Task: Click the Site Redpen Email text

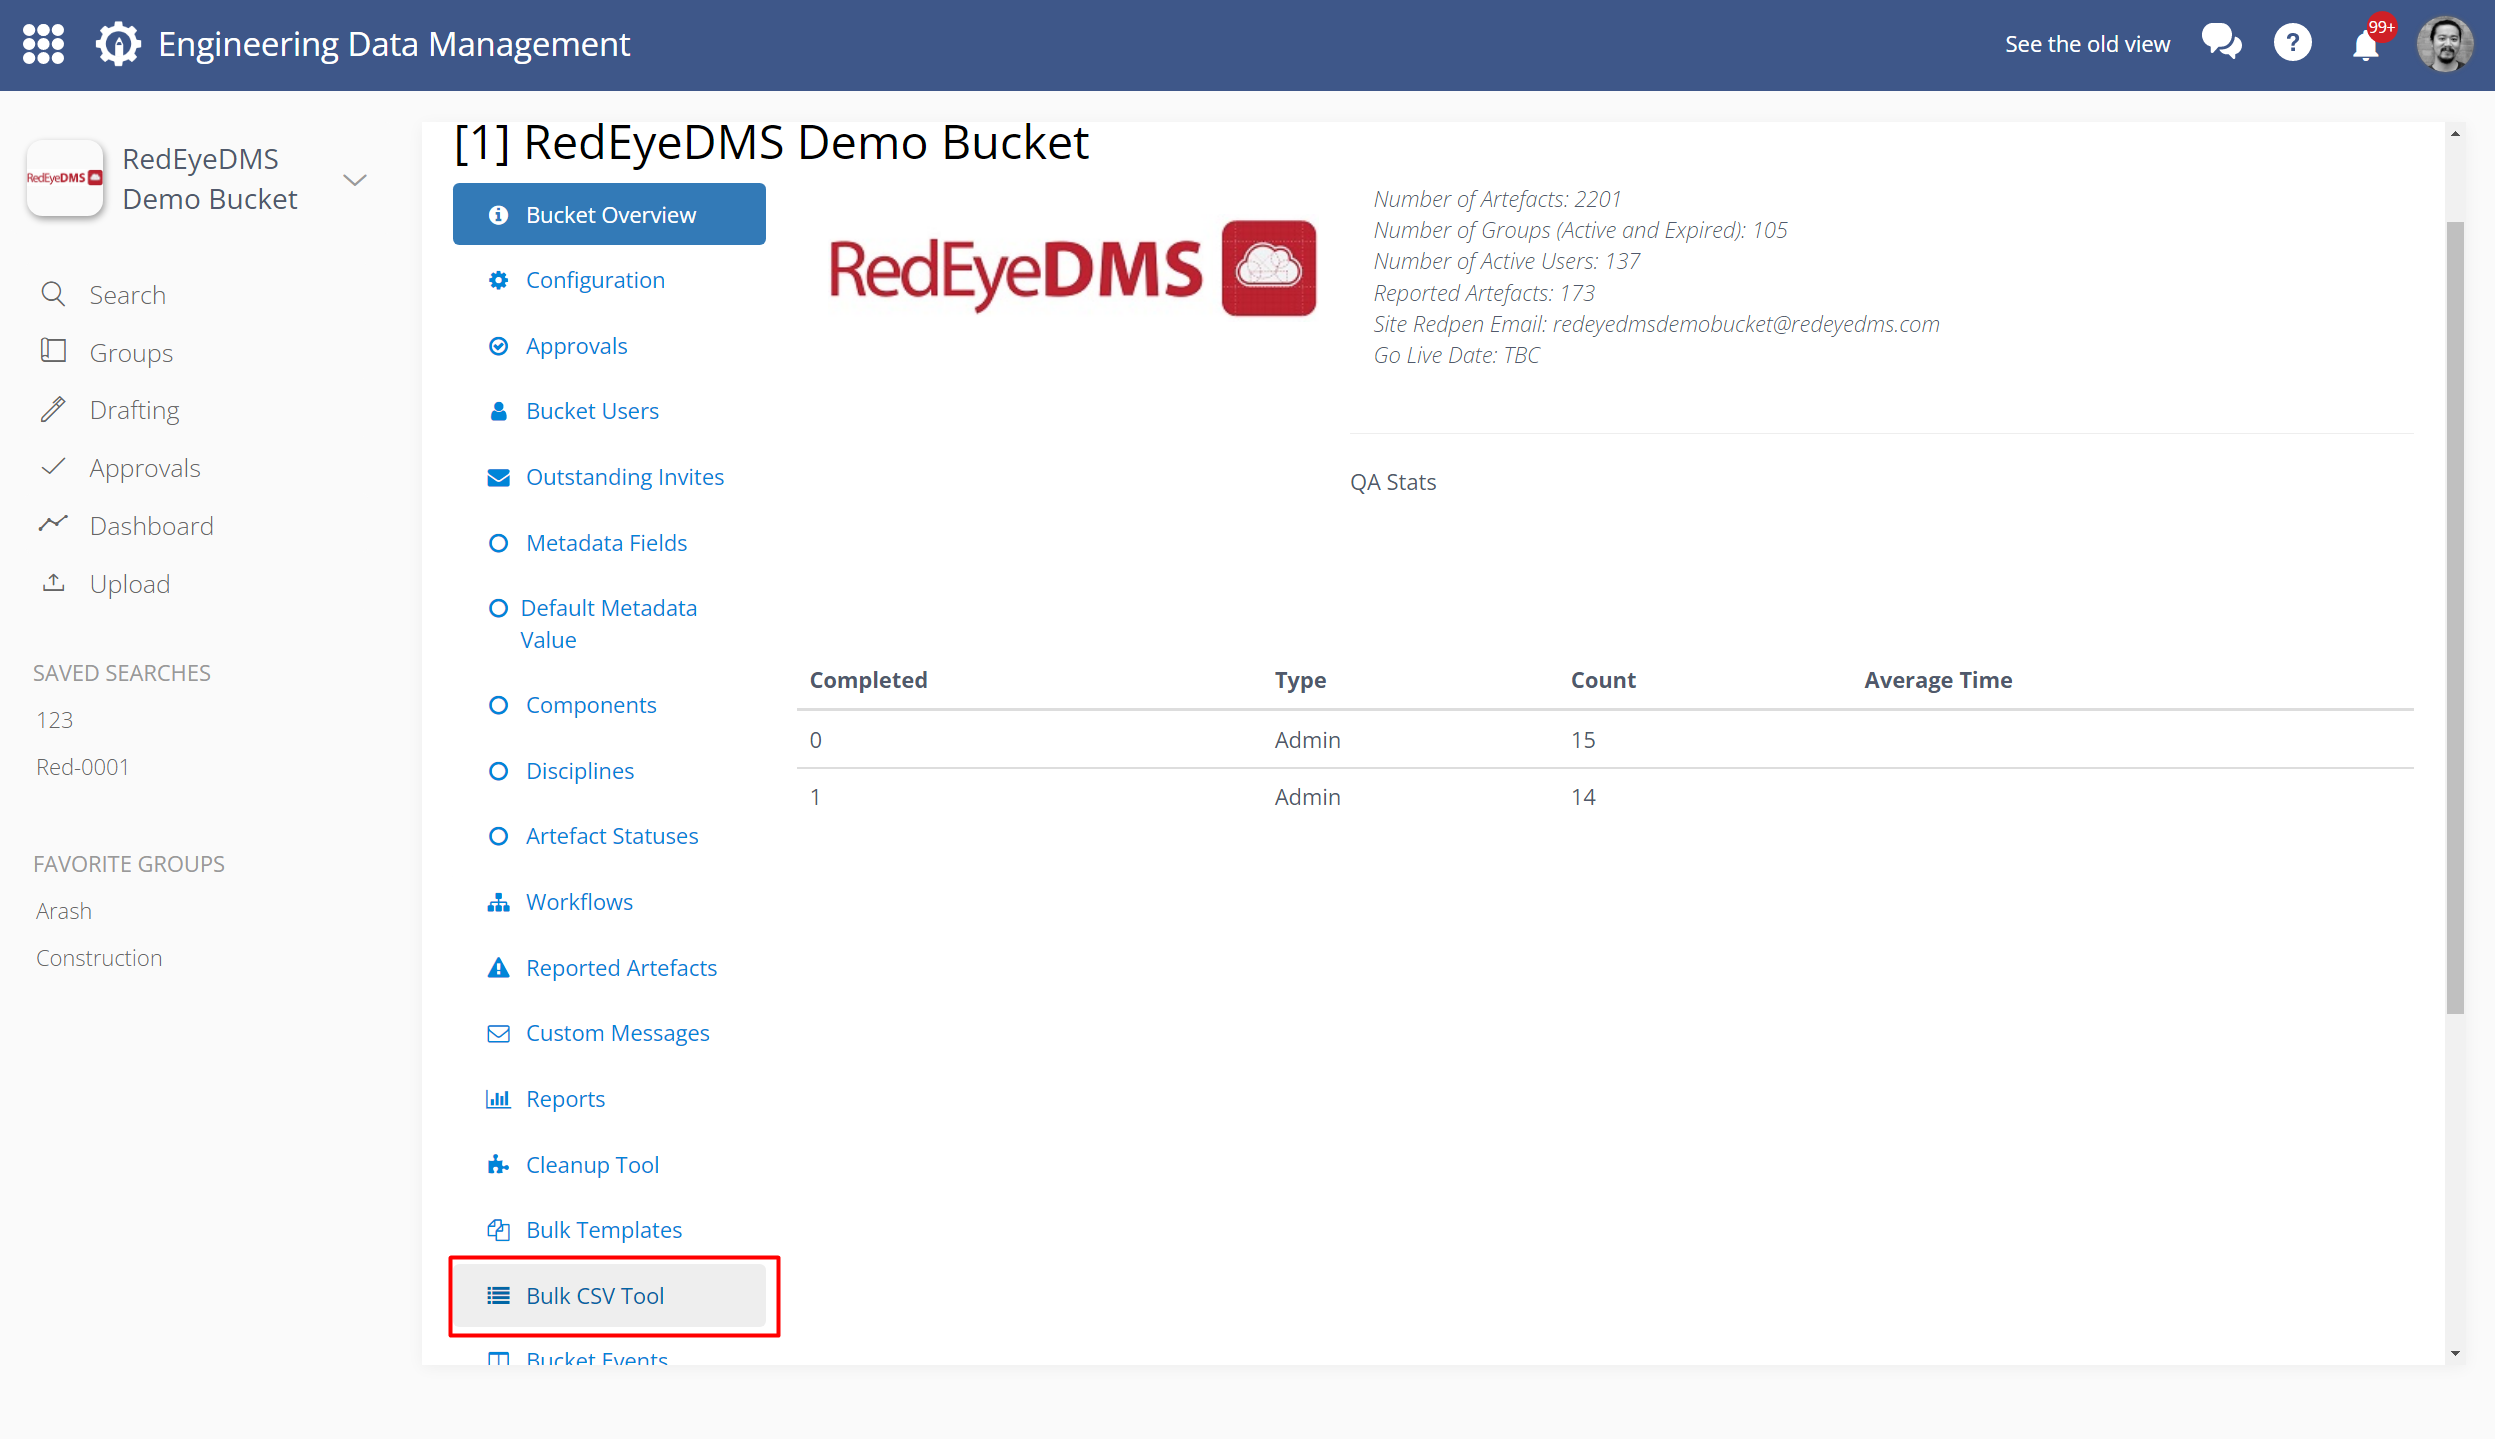Action: 1656,324
